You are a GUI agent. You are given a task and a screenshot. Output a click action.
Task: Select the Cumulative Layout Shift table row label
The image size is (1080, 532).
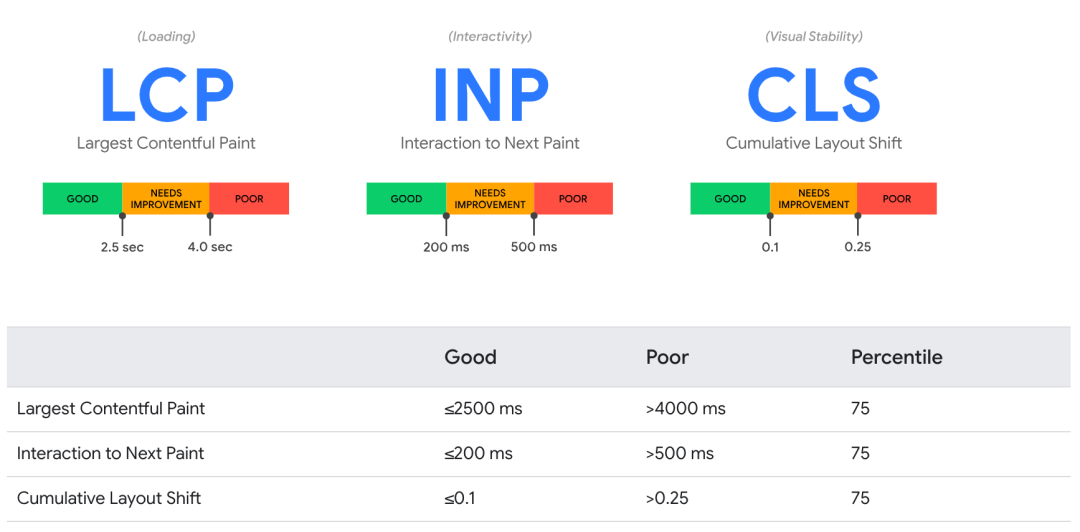107,498
